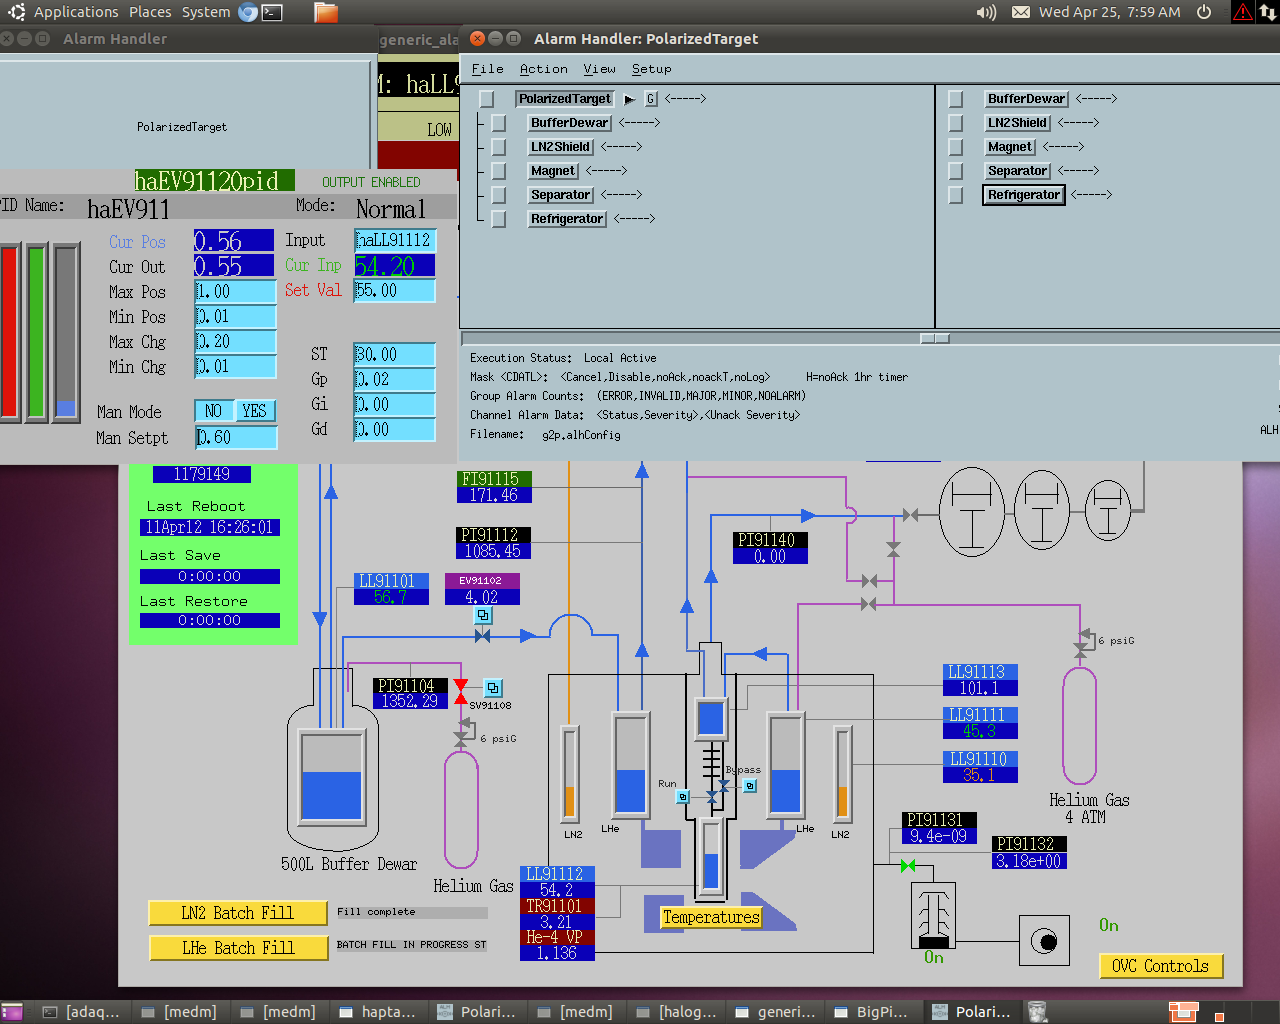Click the blue EV91102 valve symbol
The height and width of the screenshot is (1024, 1280).
[482, 635]
